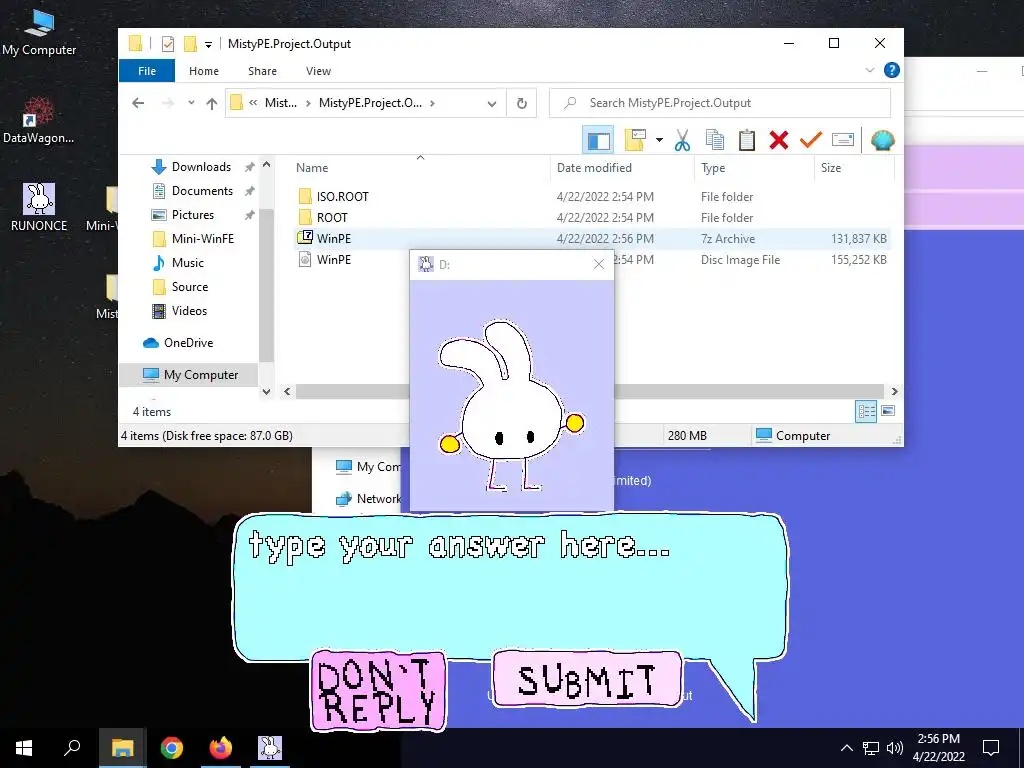Select OneDrive in navigation pane
1024x768 pixels.
pyautogui.click(x=188, y=343)
